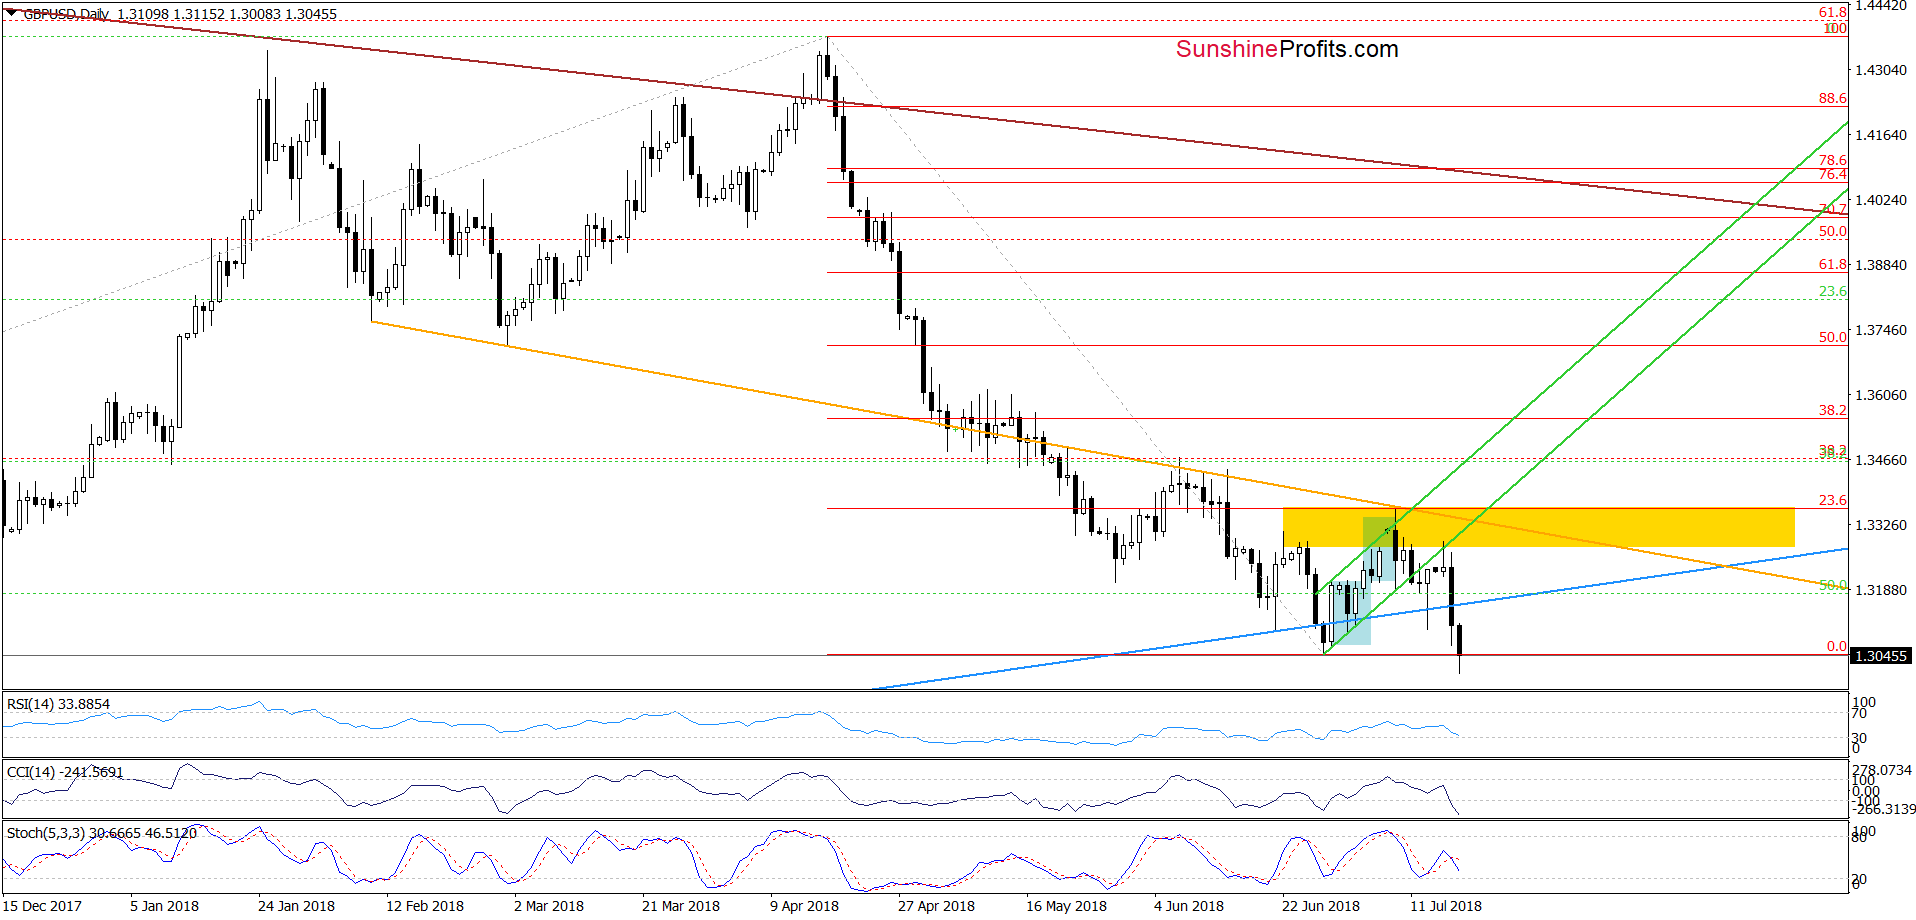Click the 1.31880 price axis value

1881,590
